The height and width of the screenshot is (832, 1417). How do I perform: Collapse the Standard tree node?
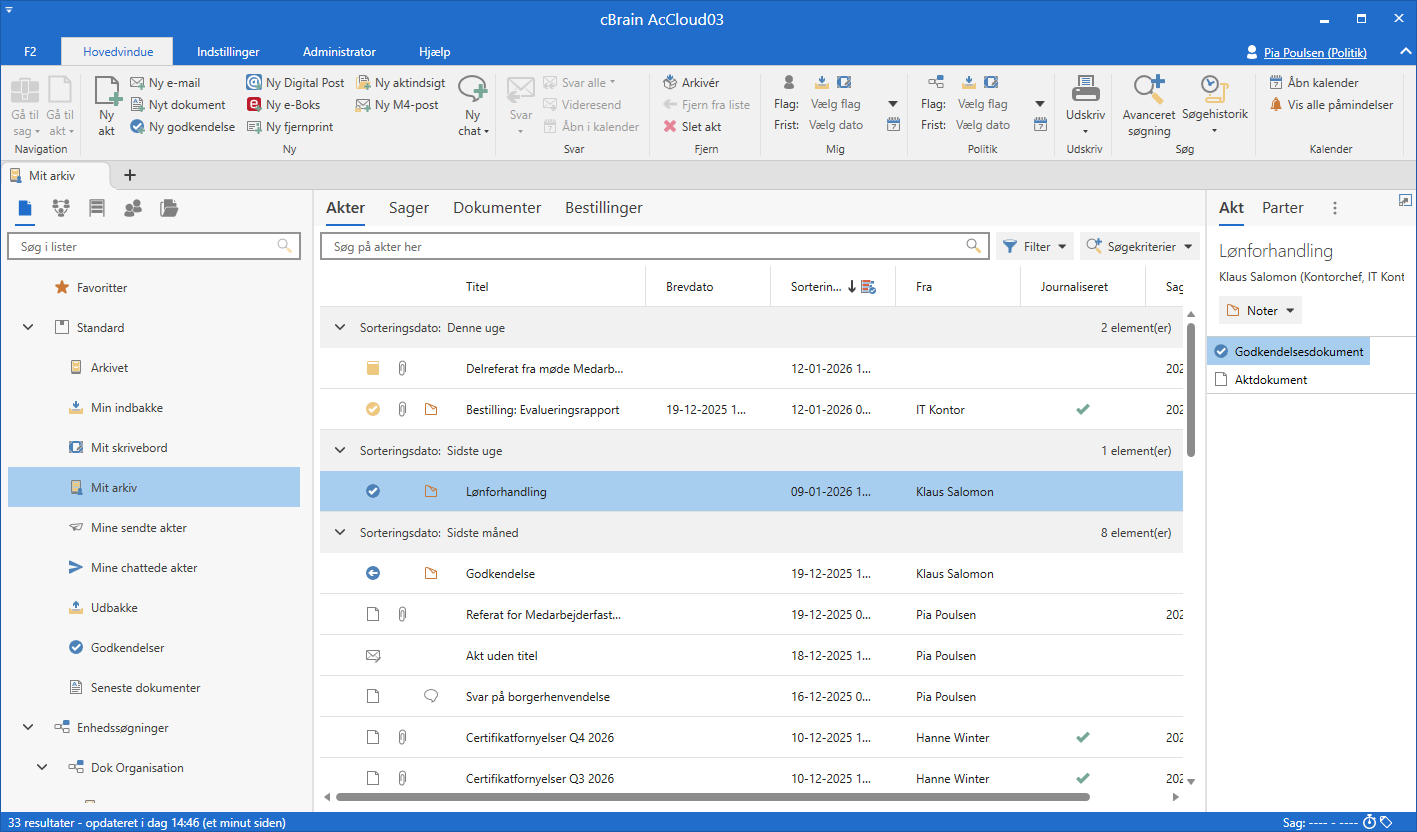[28, 328]
